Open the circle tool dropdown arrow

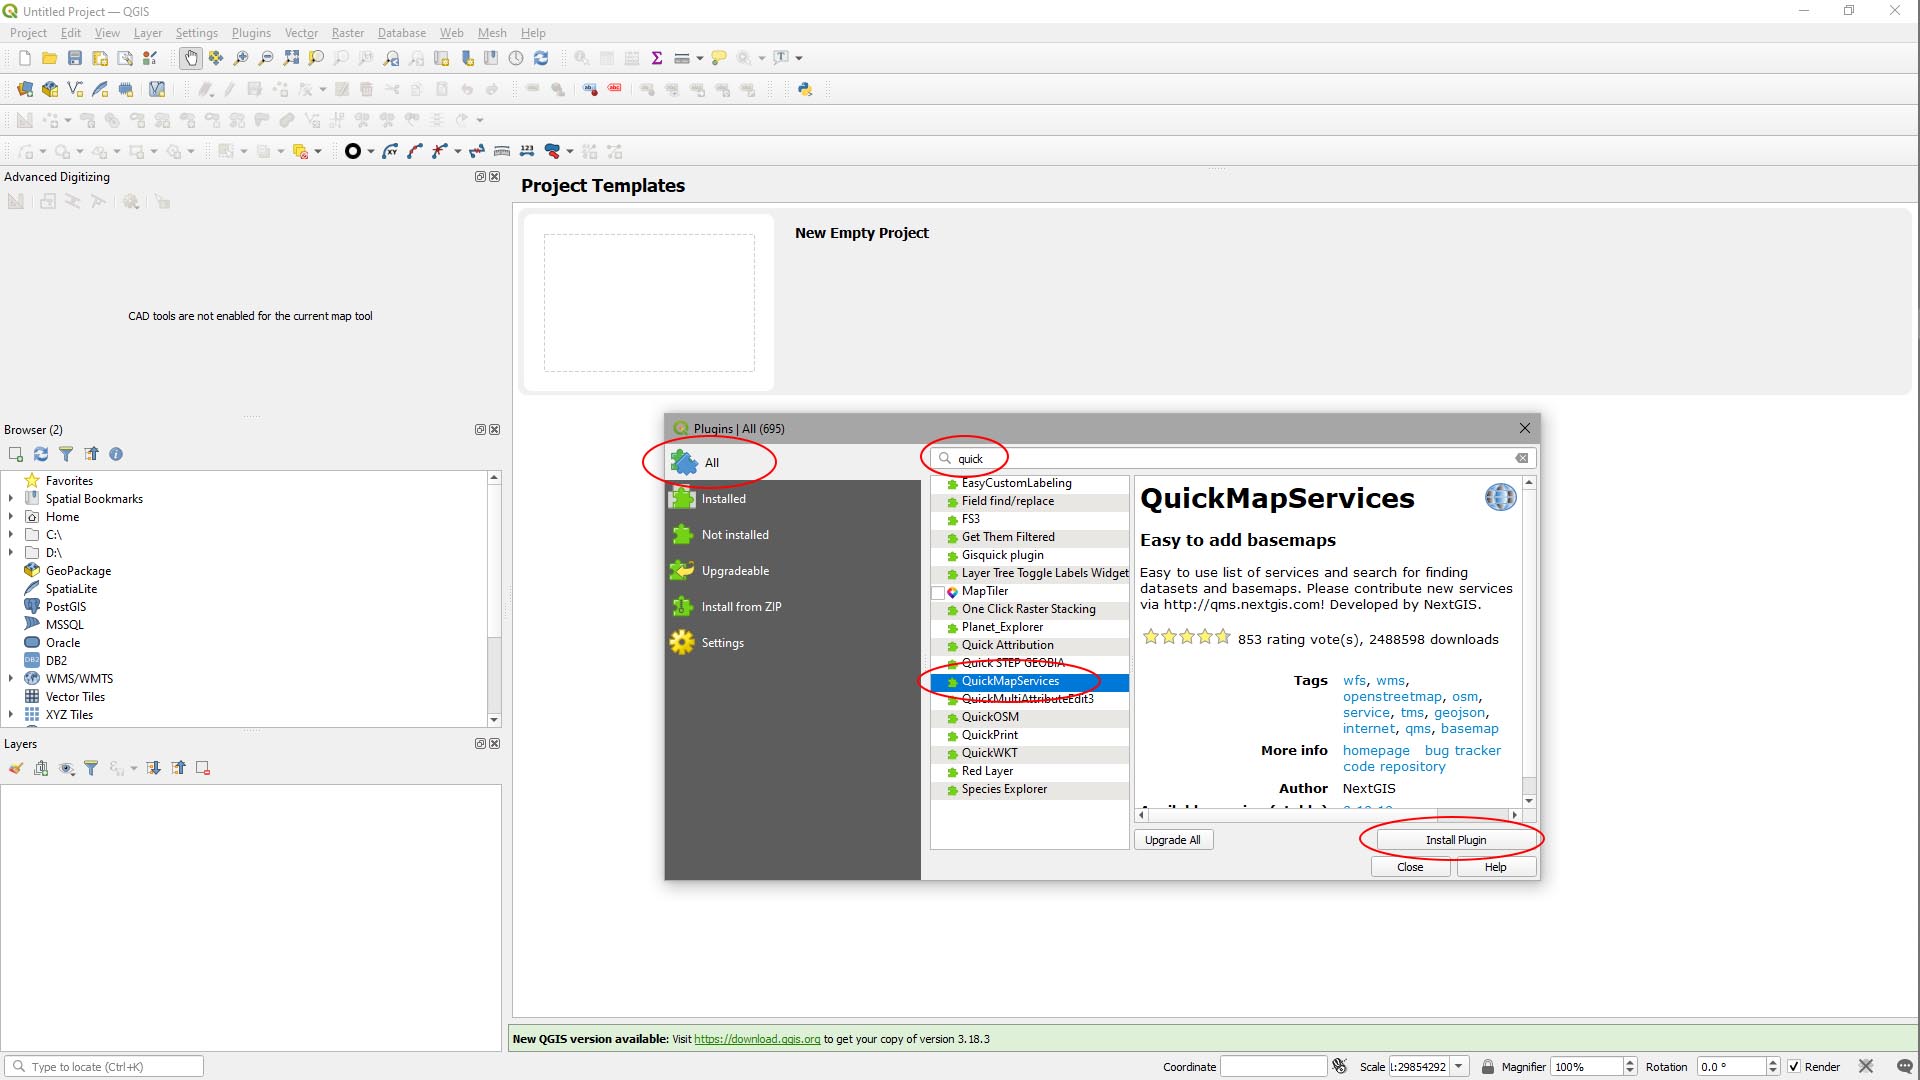click(x=371, y=152)
